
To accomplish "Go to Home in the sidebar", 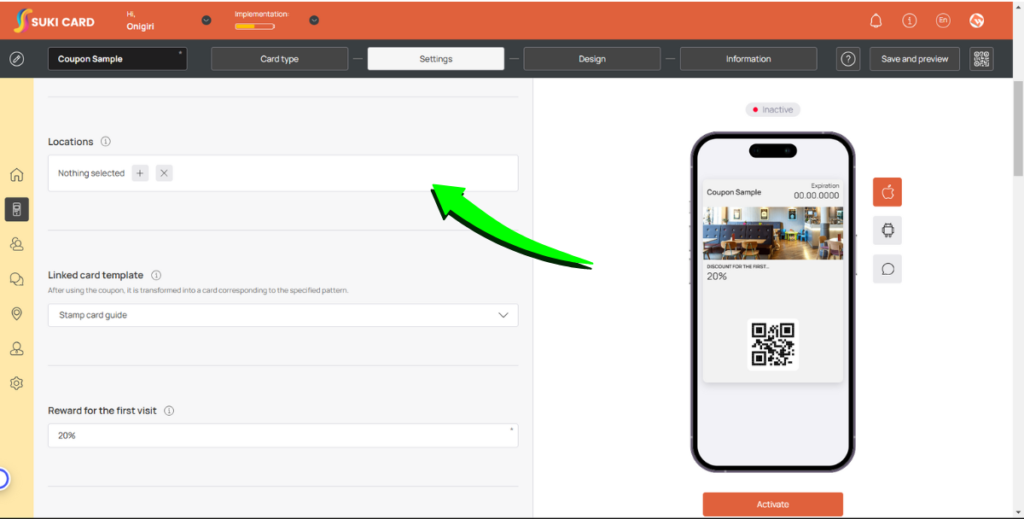I will pyautogui.click(x=16, y=175).
